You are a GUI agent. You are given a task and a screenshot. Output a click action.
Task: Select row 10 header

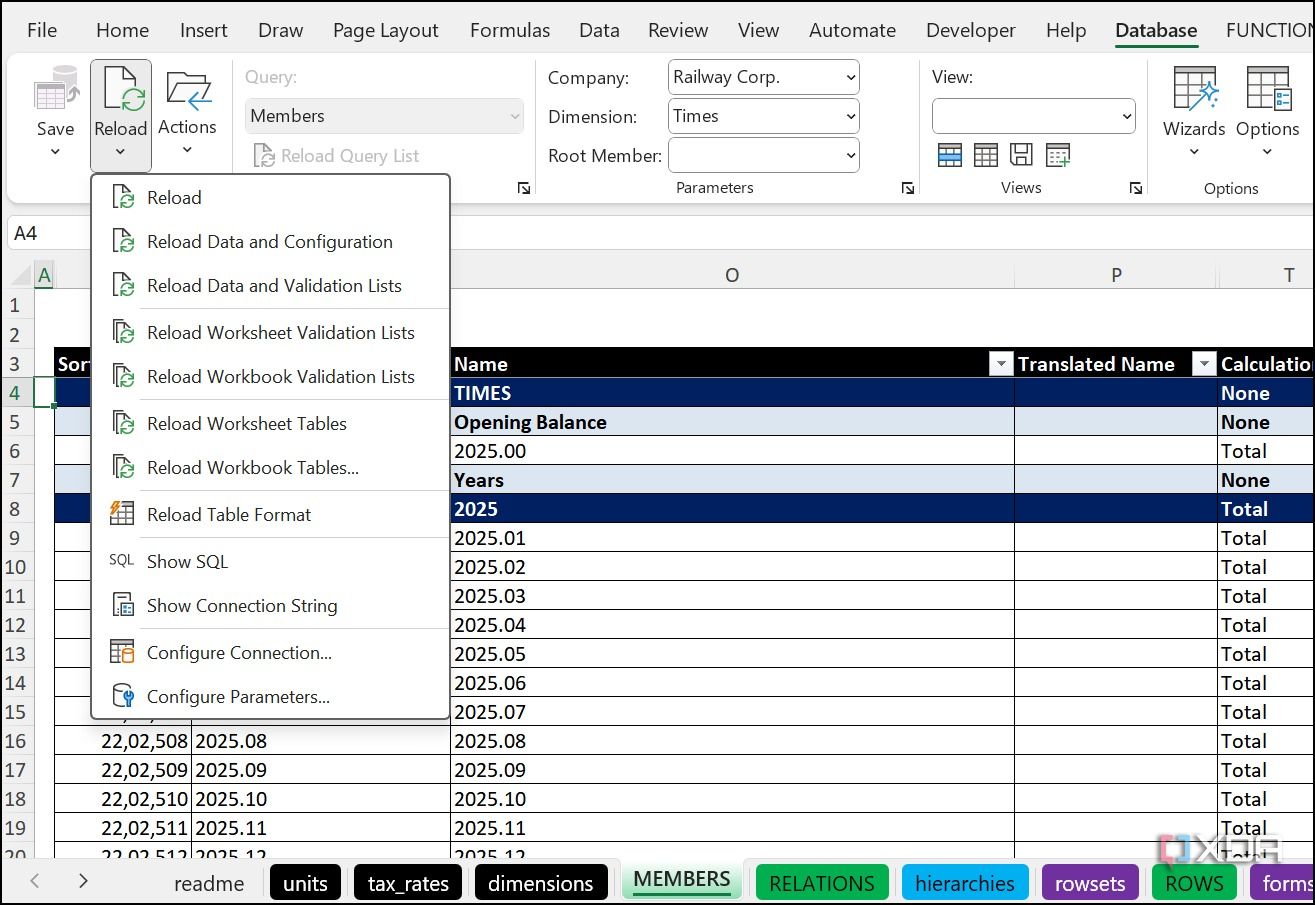point(16,567)
